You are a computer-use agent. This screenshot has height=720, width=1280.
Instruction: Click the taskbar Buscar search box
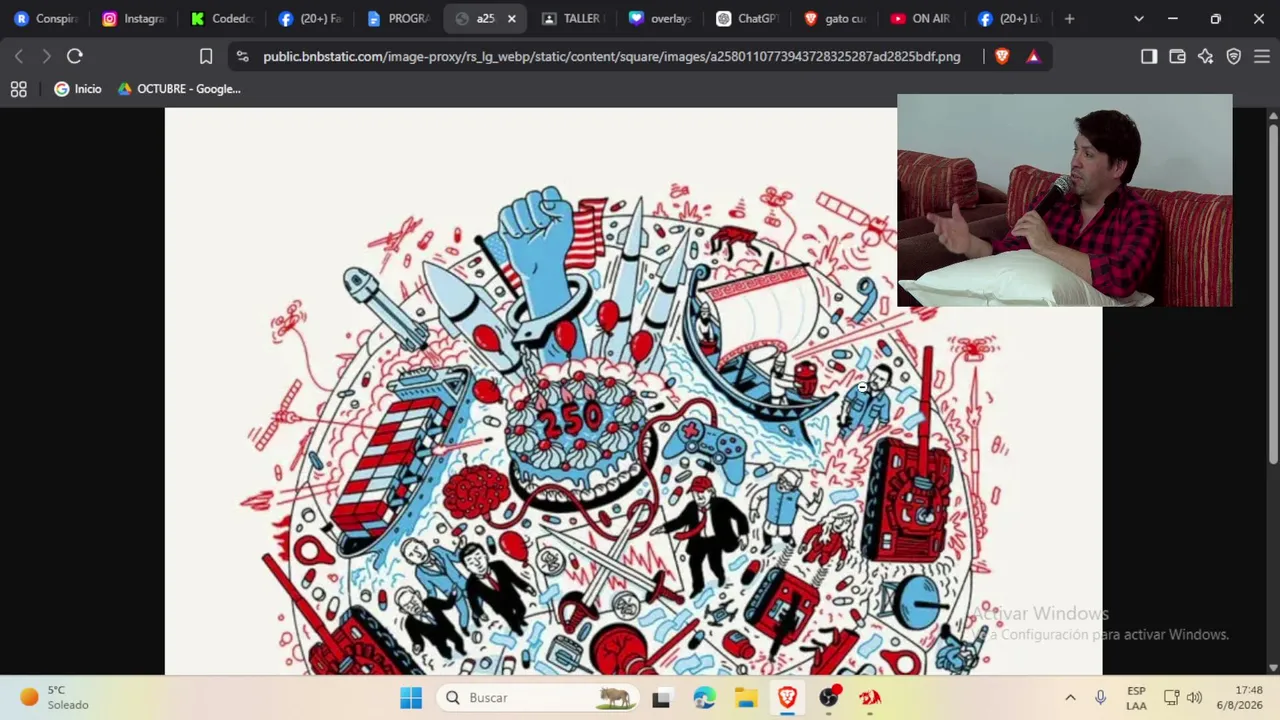pyautogui.click(x=539, y=697)
